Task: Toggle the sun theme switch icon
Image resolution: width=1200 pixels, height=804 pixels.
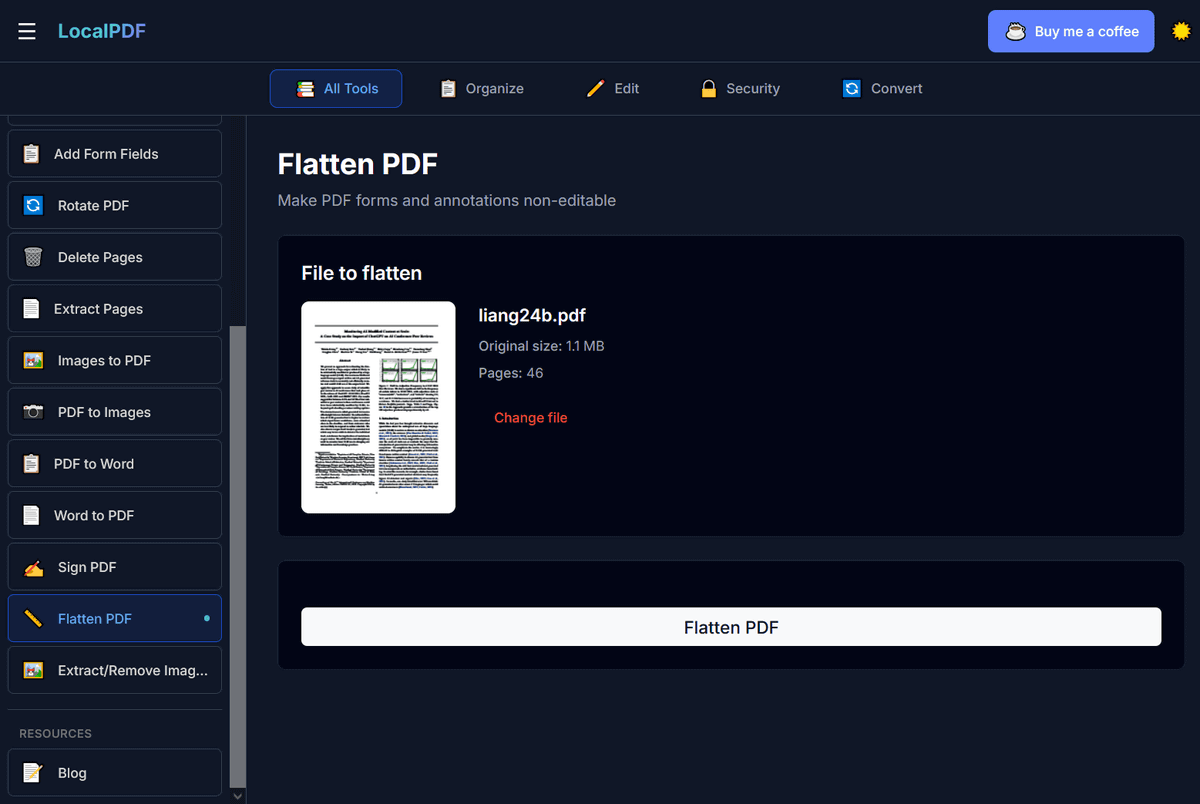Action: coord(1181,31)
